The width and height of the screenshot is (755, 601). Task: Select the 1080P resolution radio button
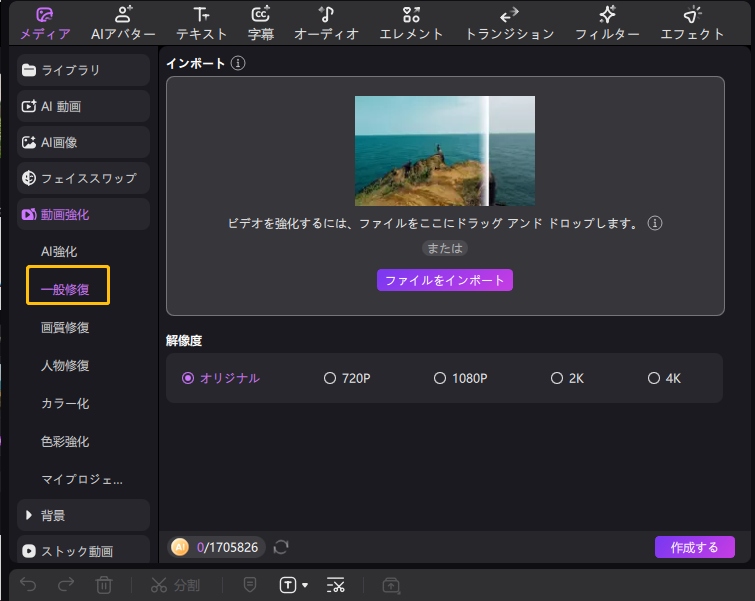[440, 378]
